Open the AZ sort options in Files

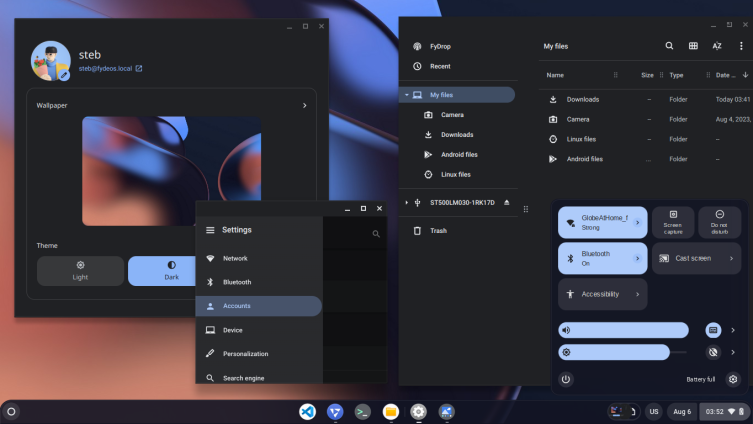click(717, 46)
